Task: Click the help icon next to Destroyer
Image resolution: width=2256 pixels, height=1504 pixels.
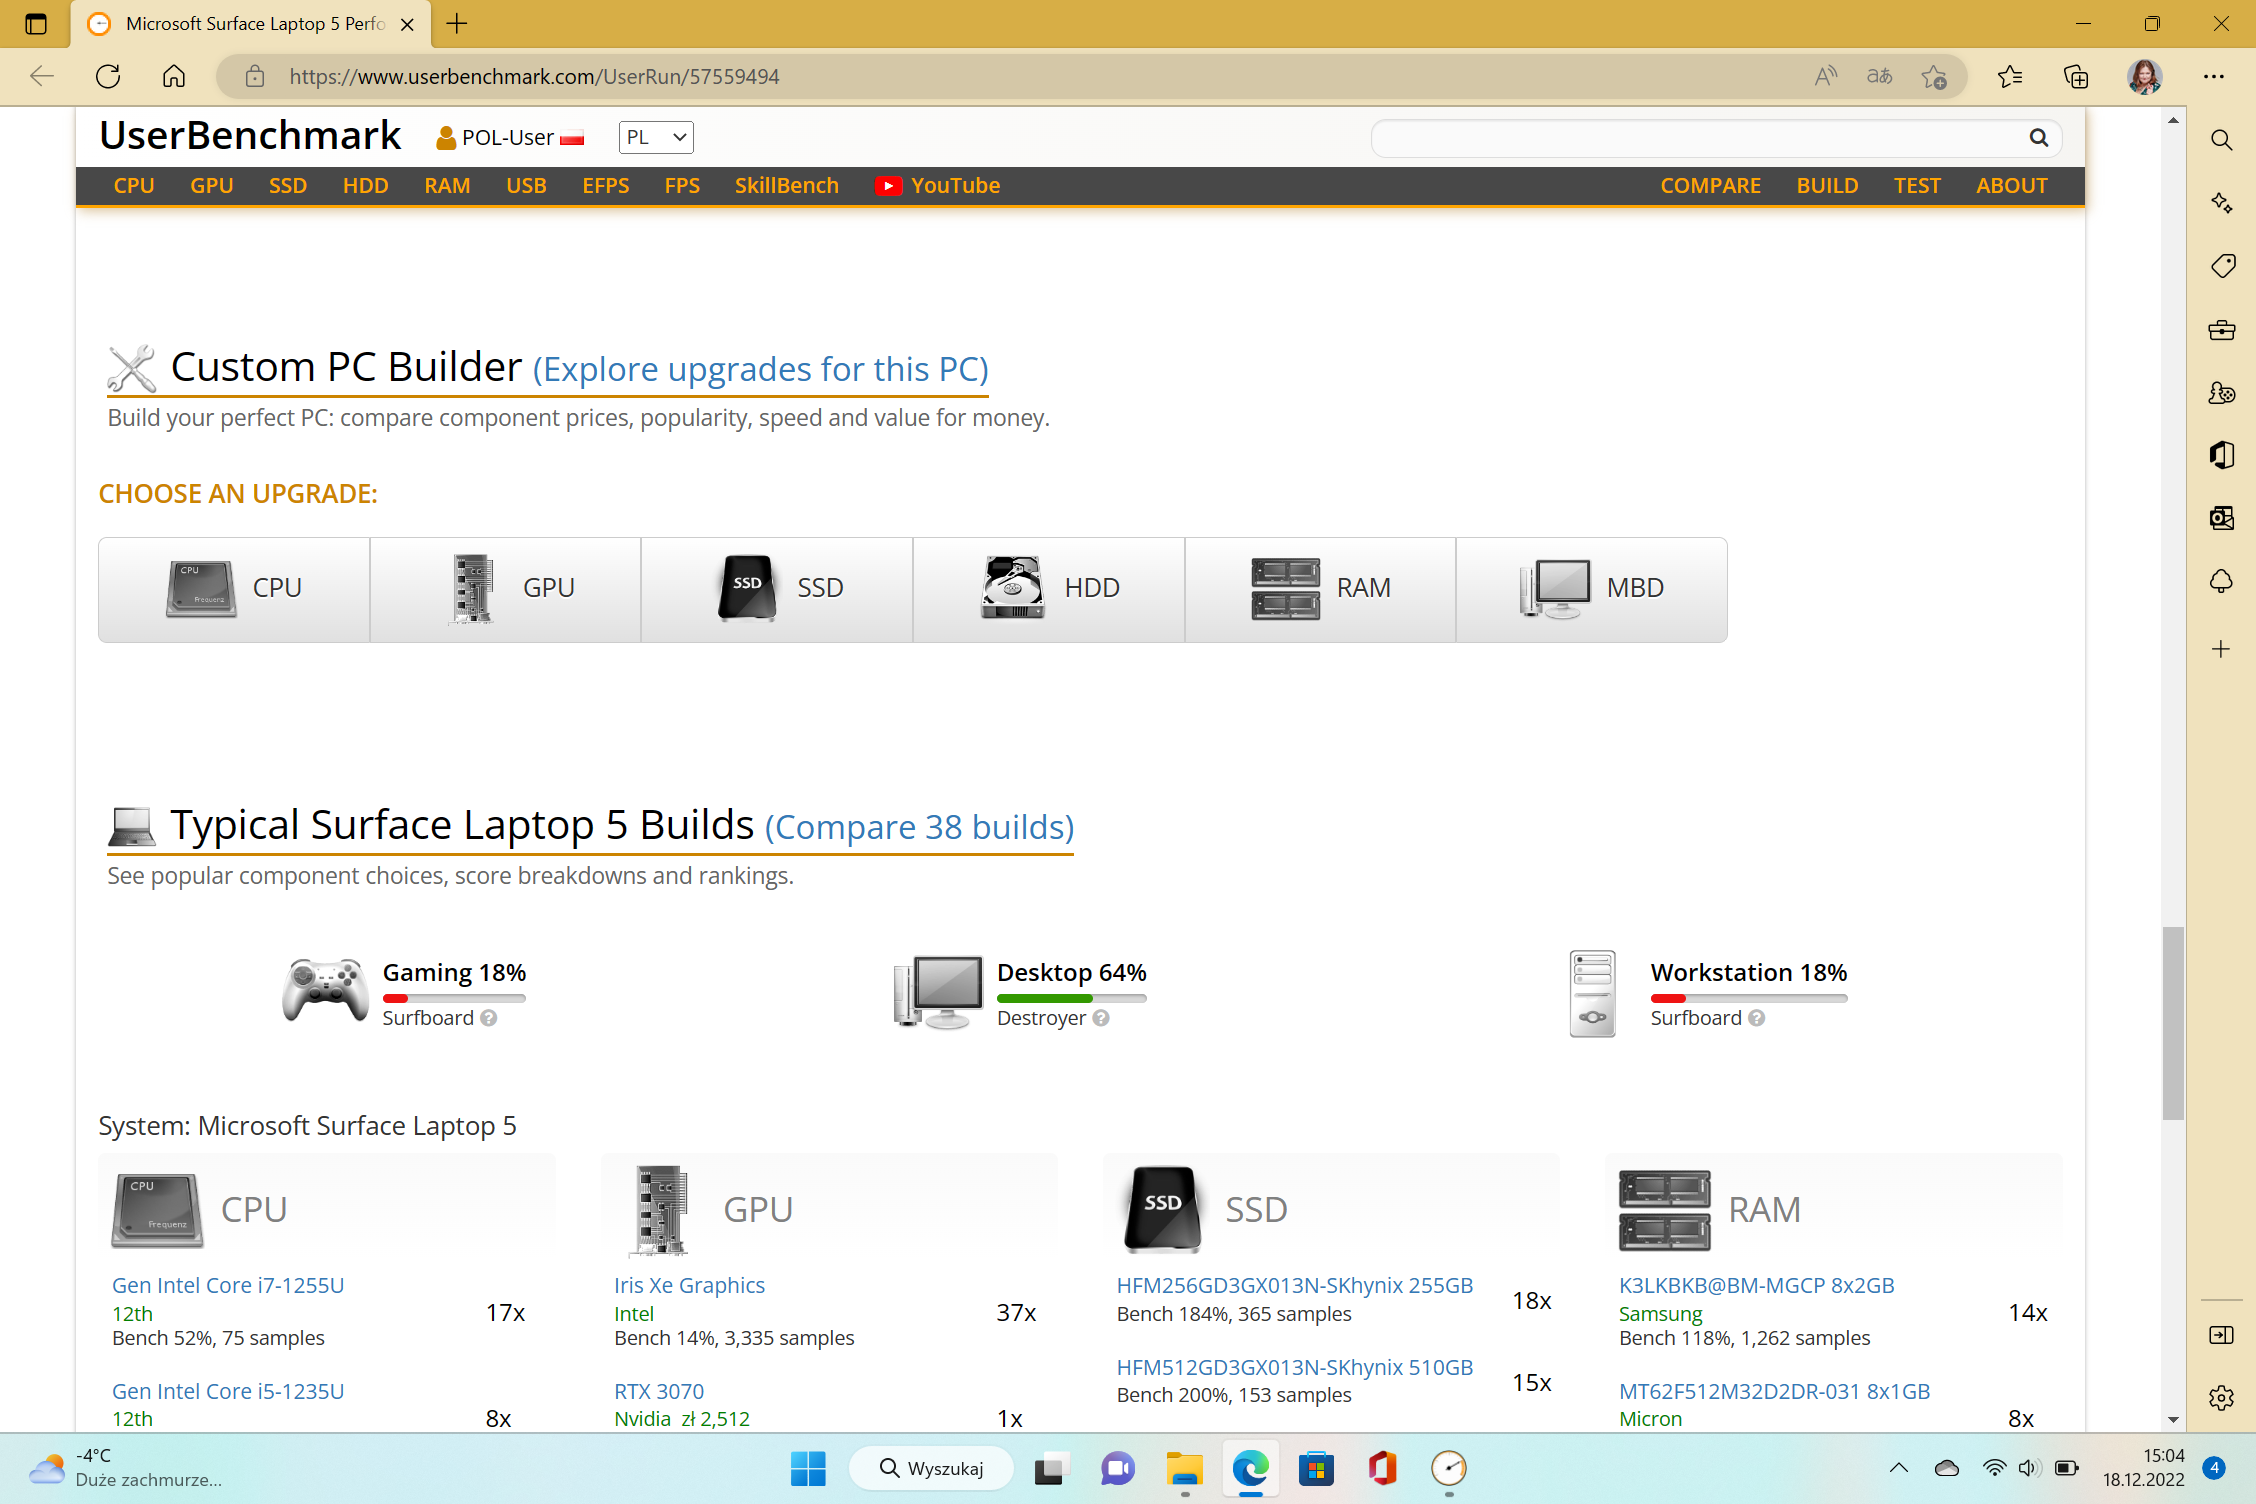Action: pyautogui.click(x=1101, y=1018)
